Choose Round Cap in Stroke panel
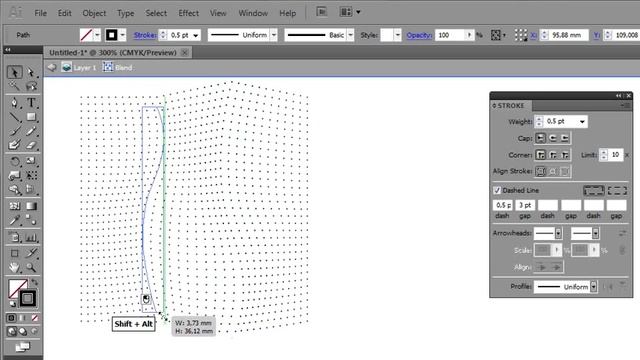The height and width of the screenshot is (360, 640). coord(553,138)
